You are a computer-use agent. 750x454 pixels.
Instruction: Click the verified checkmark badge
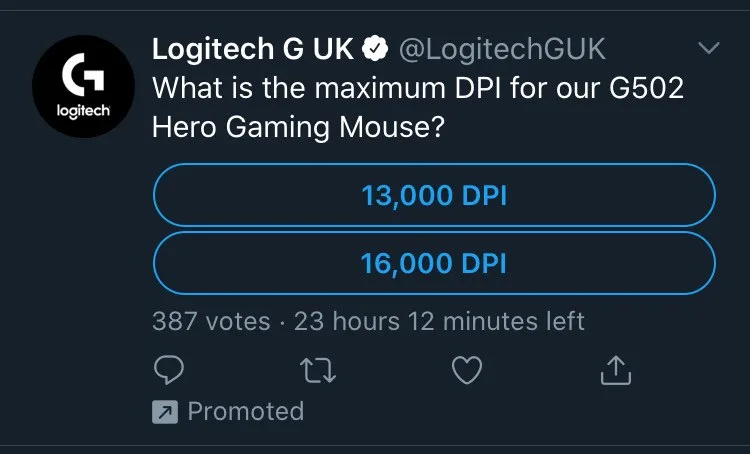coord(375,48)
